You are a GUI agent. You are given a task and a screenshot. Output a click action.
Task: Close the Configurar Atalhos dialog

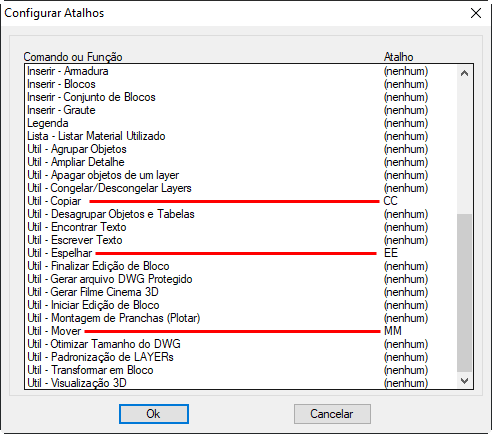pos(476,13)
